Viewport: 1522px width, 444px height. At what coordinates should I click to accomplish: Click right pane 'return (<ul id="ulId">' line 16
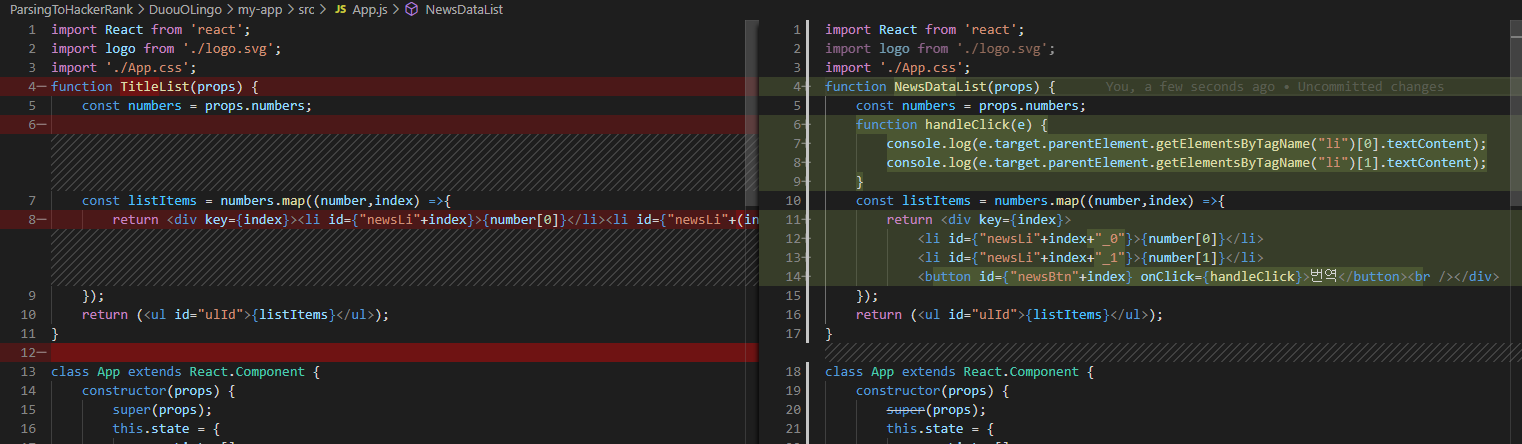click(1010, 315)
